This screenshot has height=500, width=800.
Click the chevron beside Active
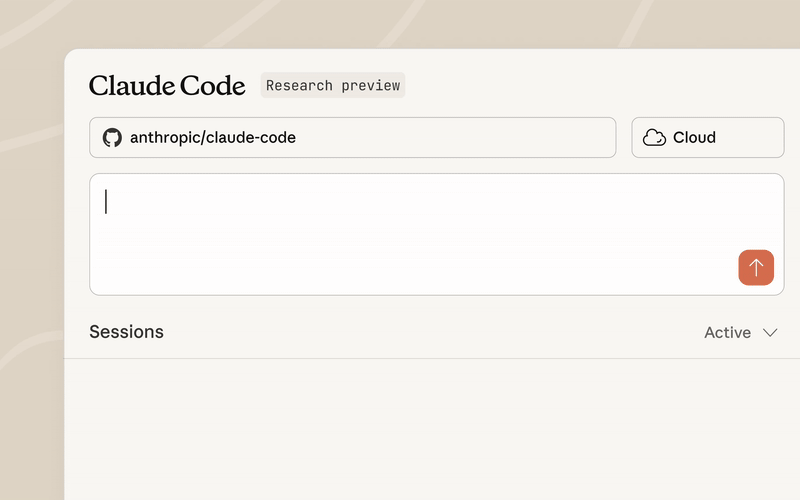[770, 333]
